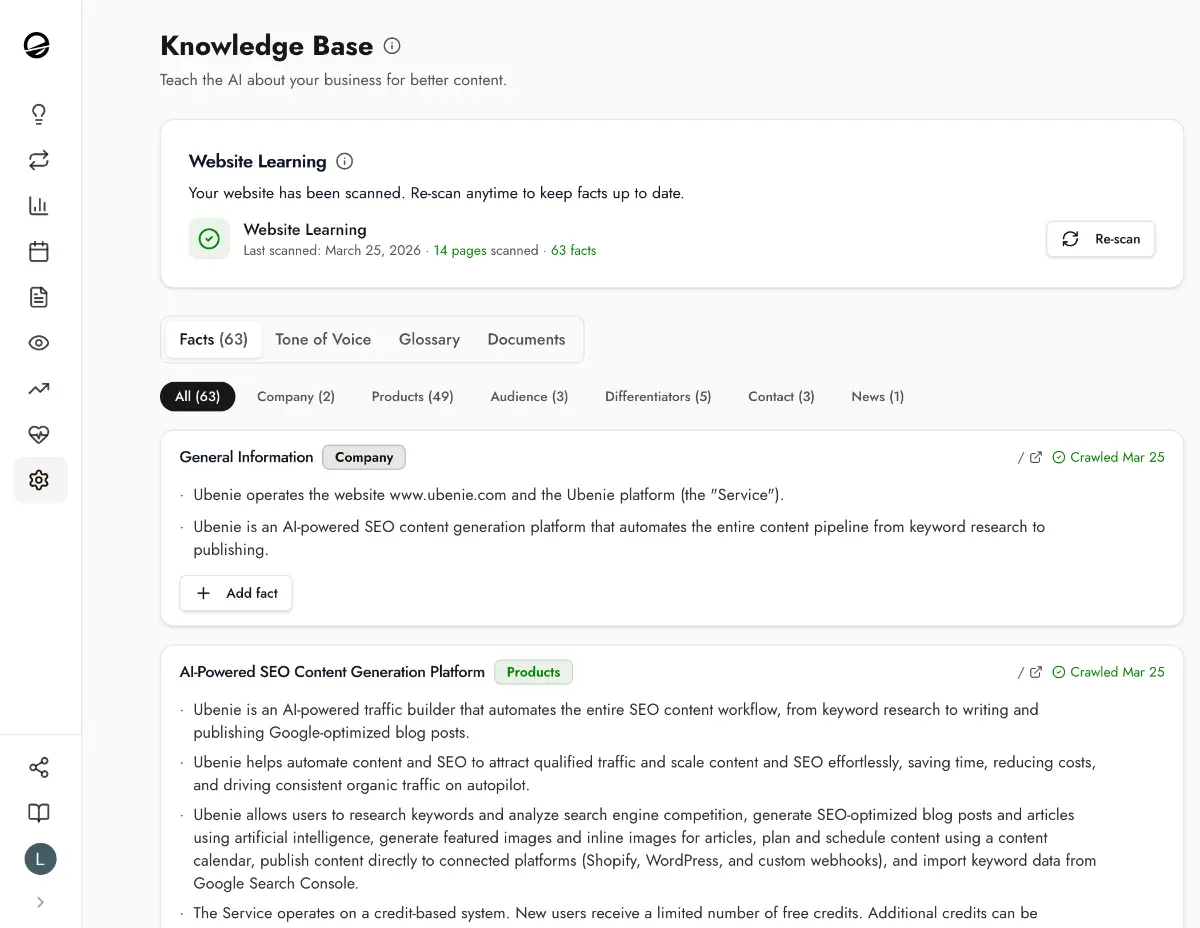Switch to the Tone of Voice tab
This screenshot has width=1200, height=928.
[x=323, y=339]
